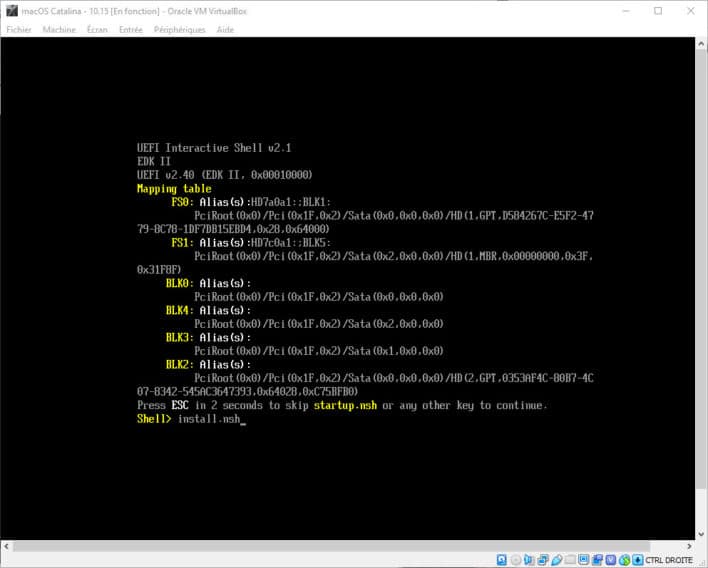This screenshot has height=568, width=708.
Task: Click the 'UEFI v2.40 (EDK II, 0x00010000)' line
Action: (x=224, y=175)
